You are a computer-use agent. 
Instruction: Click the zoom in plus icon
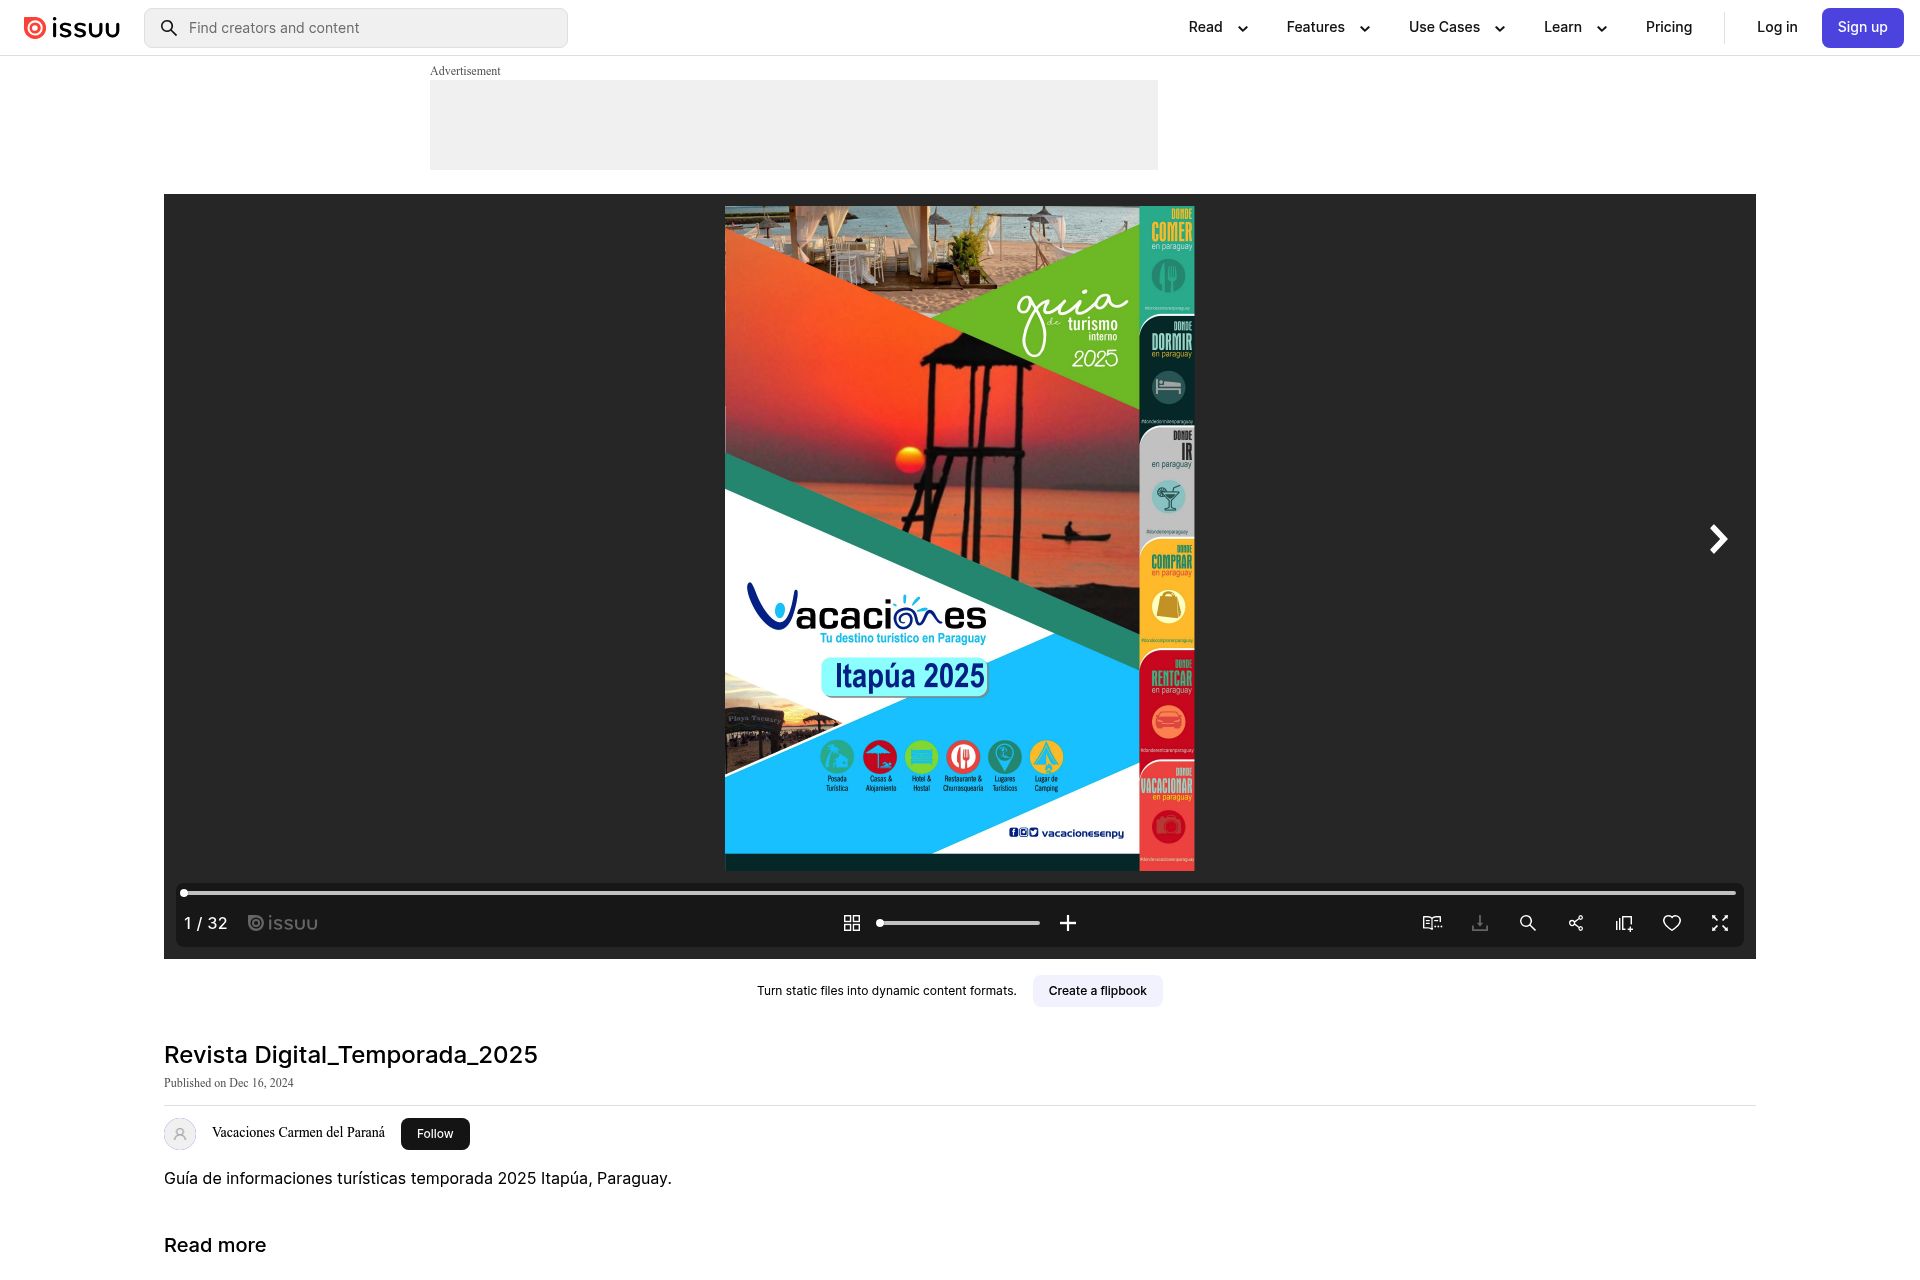[1068, 923]
